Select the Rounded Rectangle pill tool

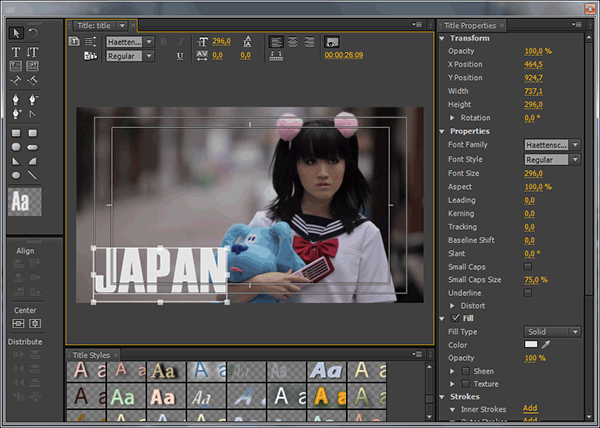(33, 147)
